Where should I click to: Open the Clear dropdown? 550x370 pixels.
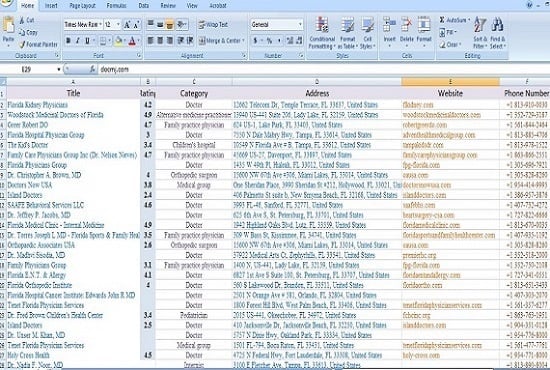pyautogui.click(x=450, y=45)
